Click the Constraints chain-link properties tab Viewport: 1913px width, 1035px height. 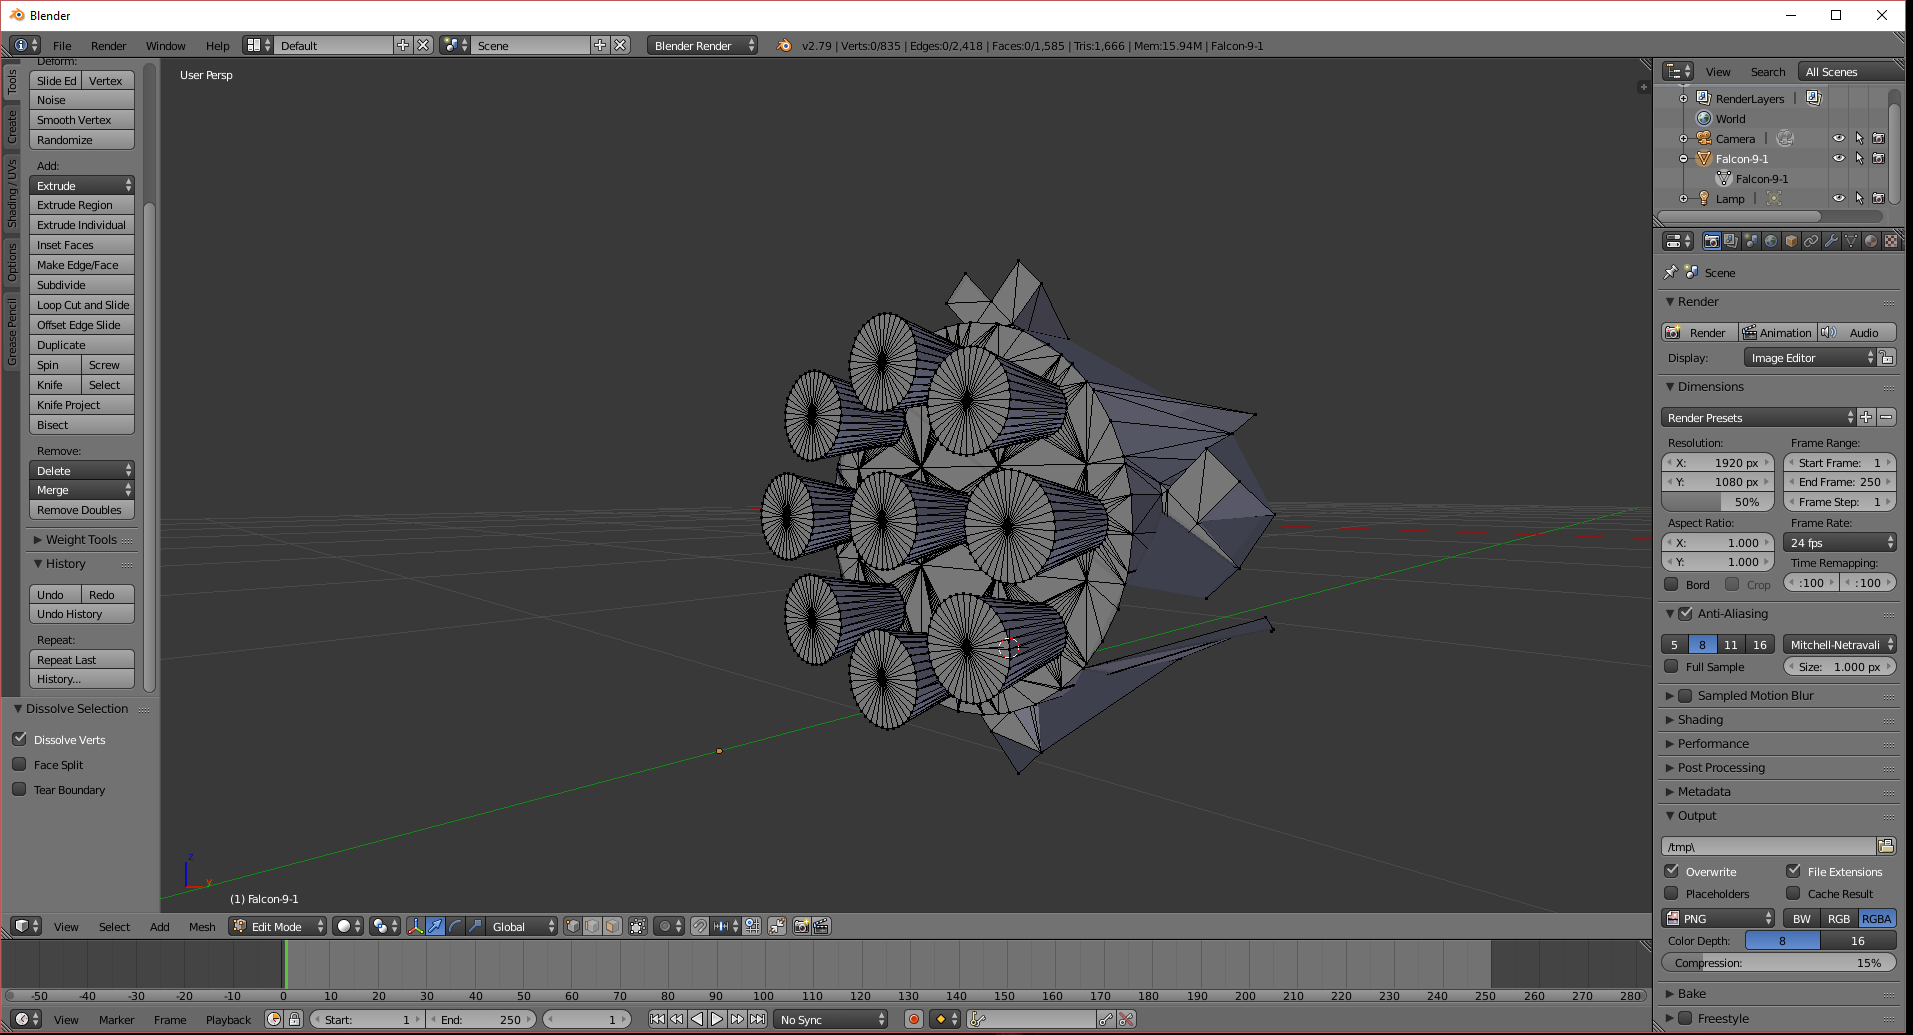click(x=1811, y=241)
